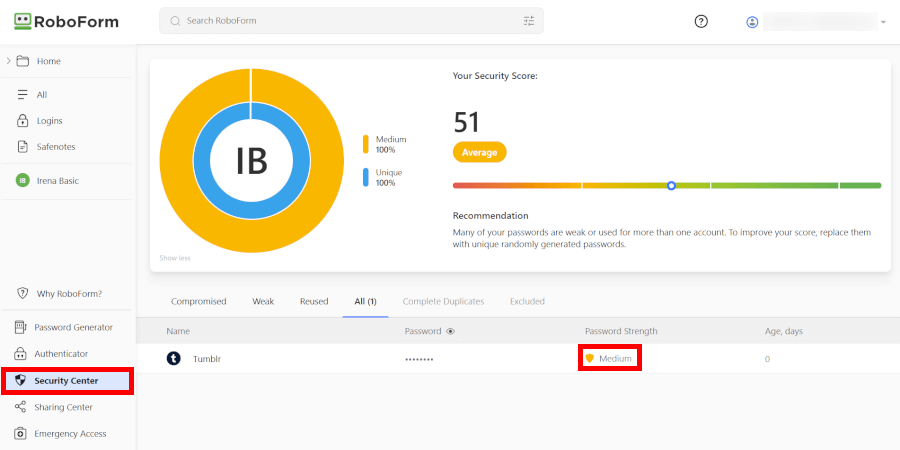
Task: Click the Medium strength label for Tumblr
Action: point(615,359)
